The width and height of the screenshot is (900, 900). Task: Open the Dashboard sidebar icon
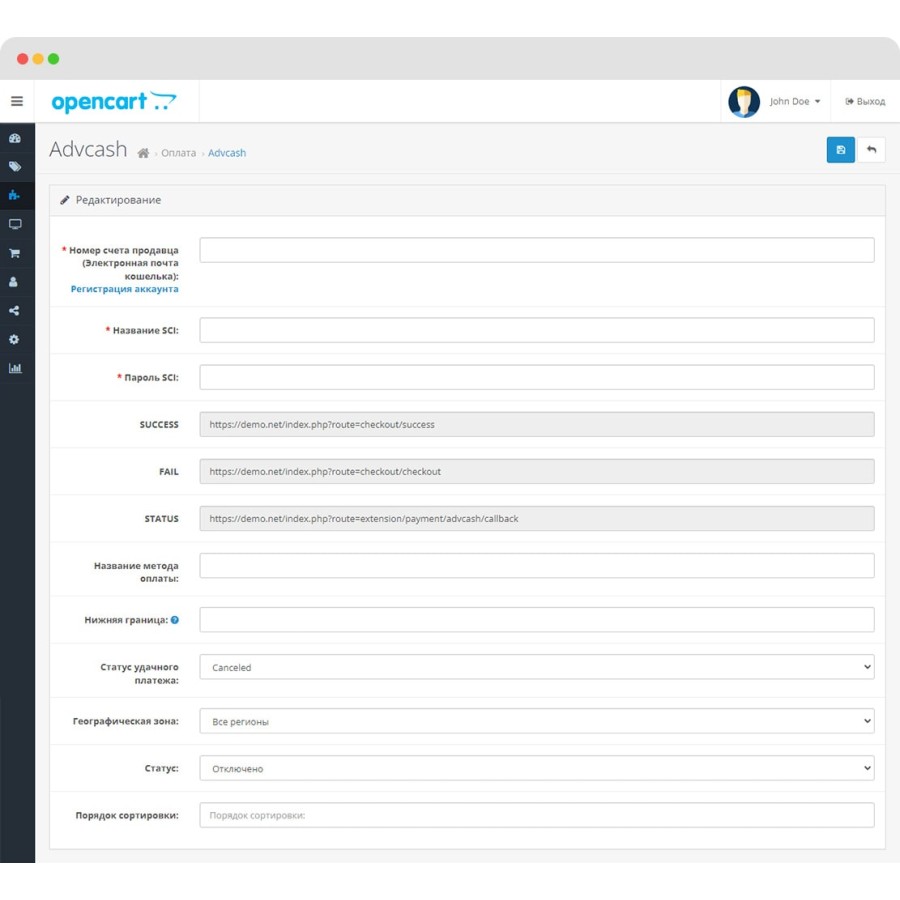coord(15,138)
